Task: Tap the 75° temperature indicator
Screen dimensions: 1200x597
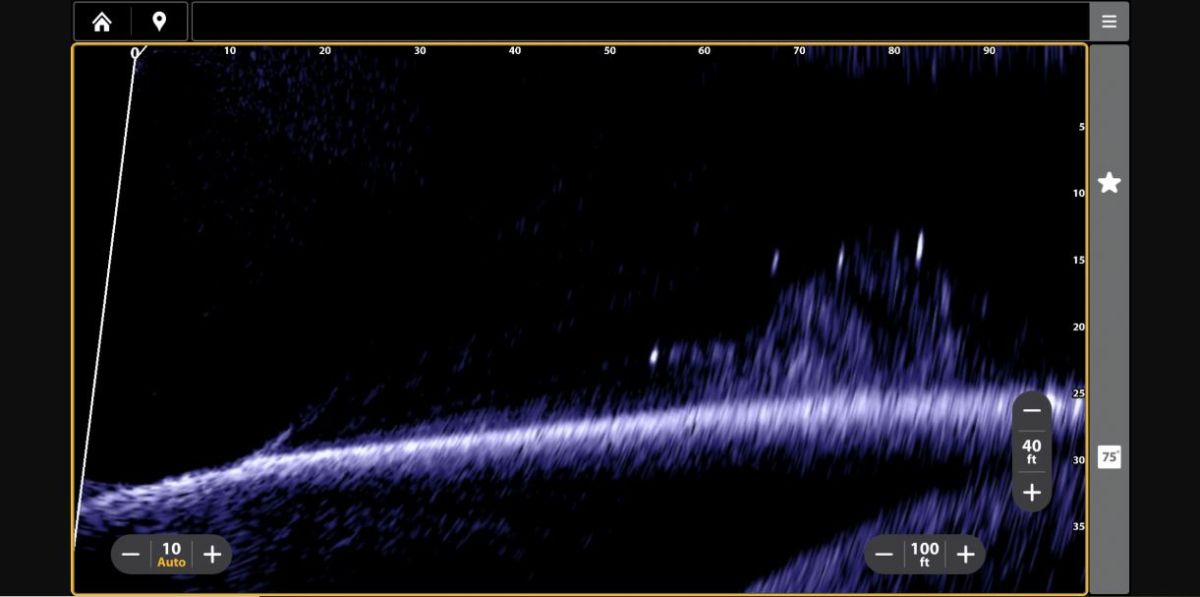Action: pos(1109,457)
